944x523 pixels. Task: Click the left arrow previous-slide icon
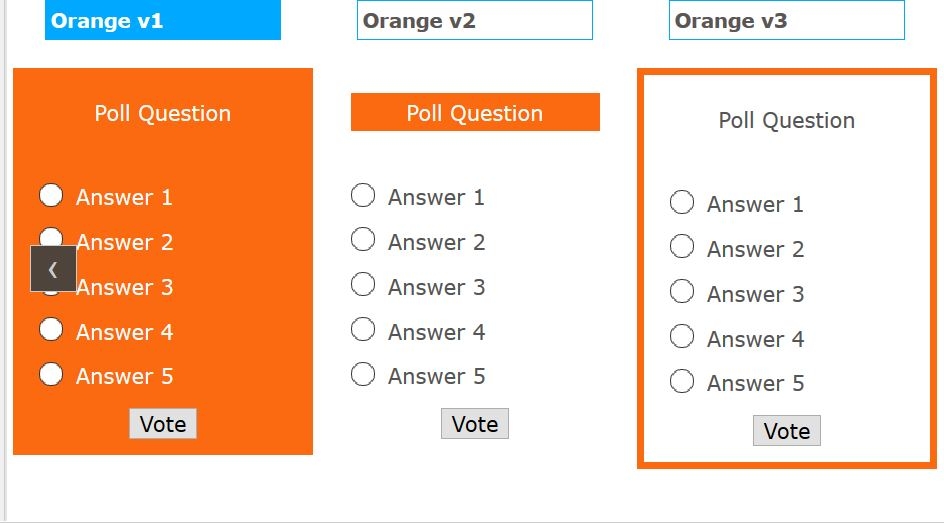tap(53, 269)
